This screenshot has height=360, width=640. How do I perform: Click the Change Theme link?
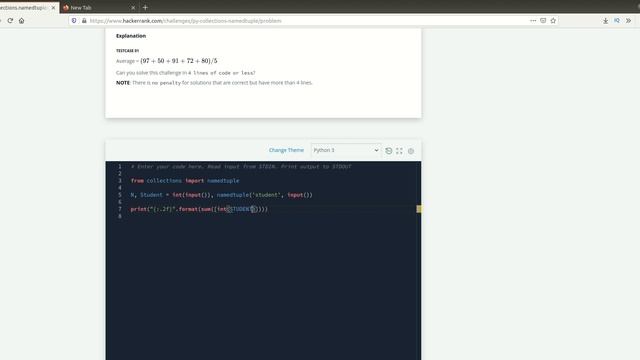coord(286,150)
